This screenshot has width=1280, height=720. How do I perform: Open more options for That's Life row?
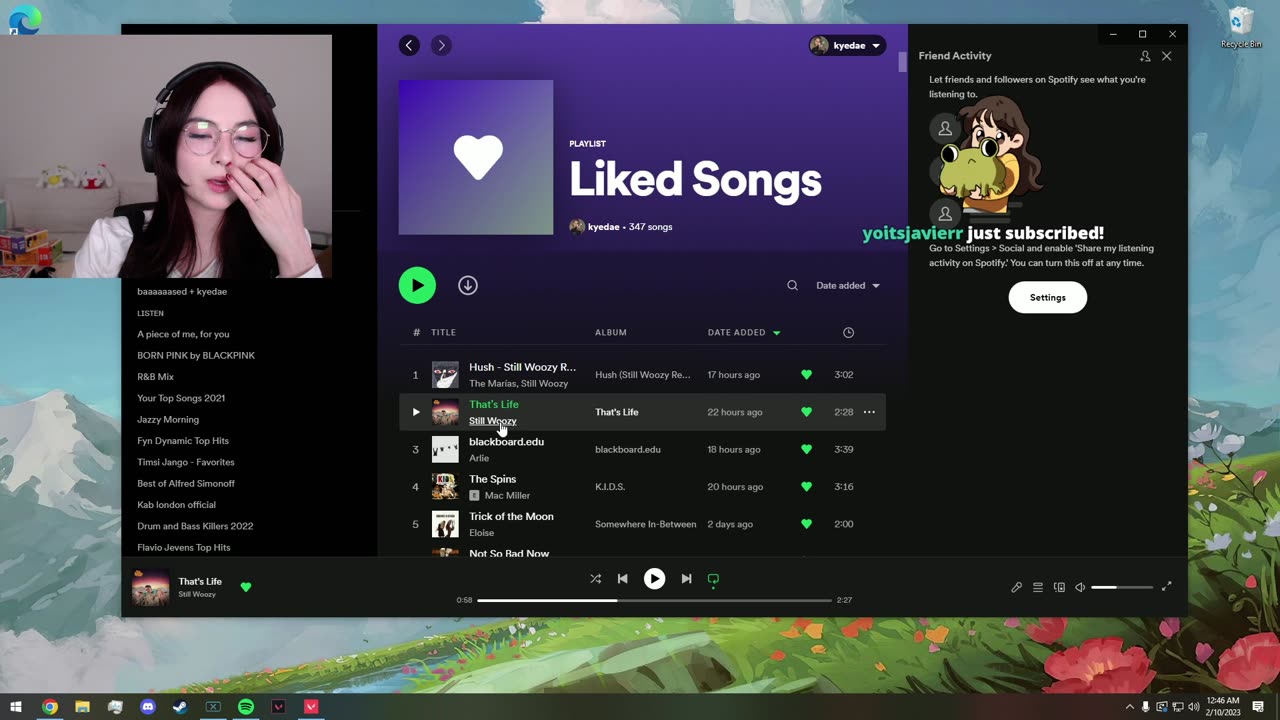click(869, 412)
